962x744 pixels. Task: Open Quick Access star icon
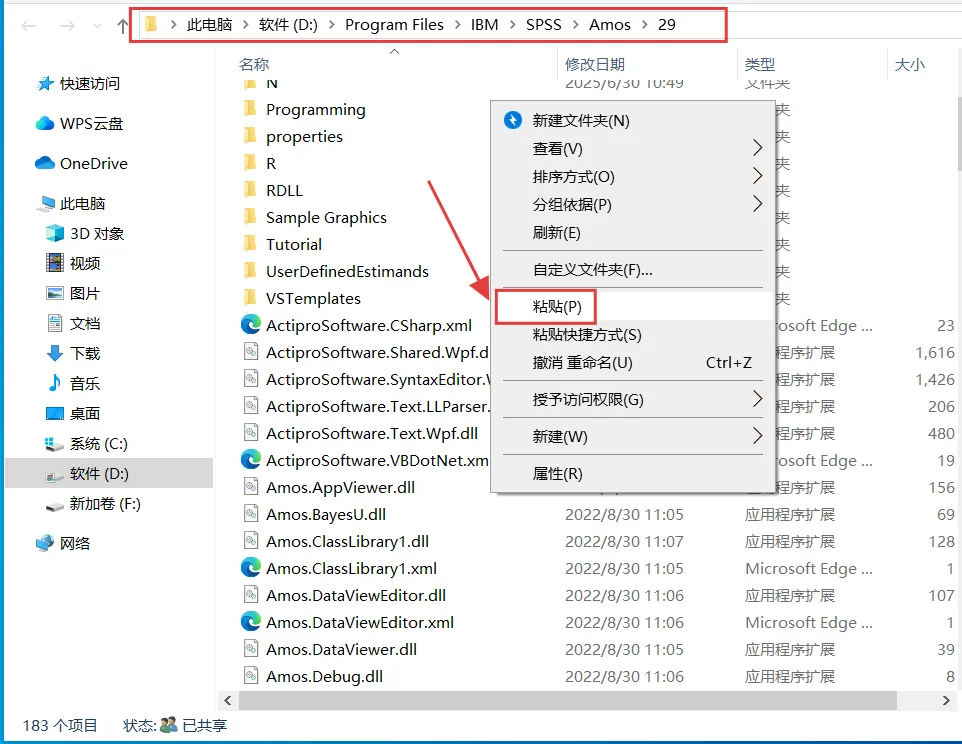point(45,83)
